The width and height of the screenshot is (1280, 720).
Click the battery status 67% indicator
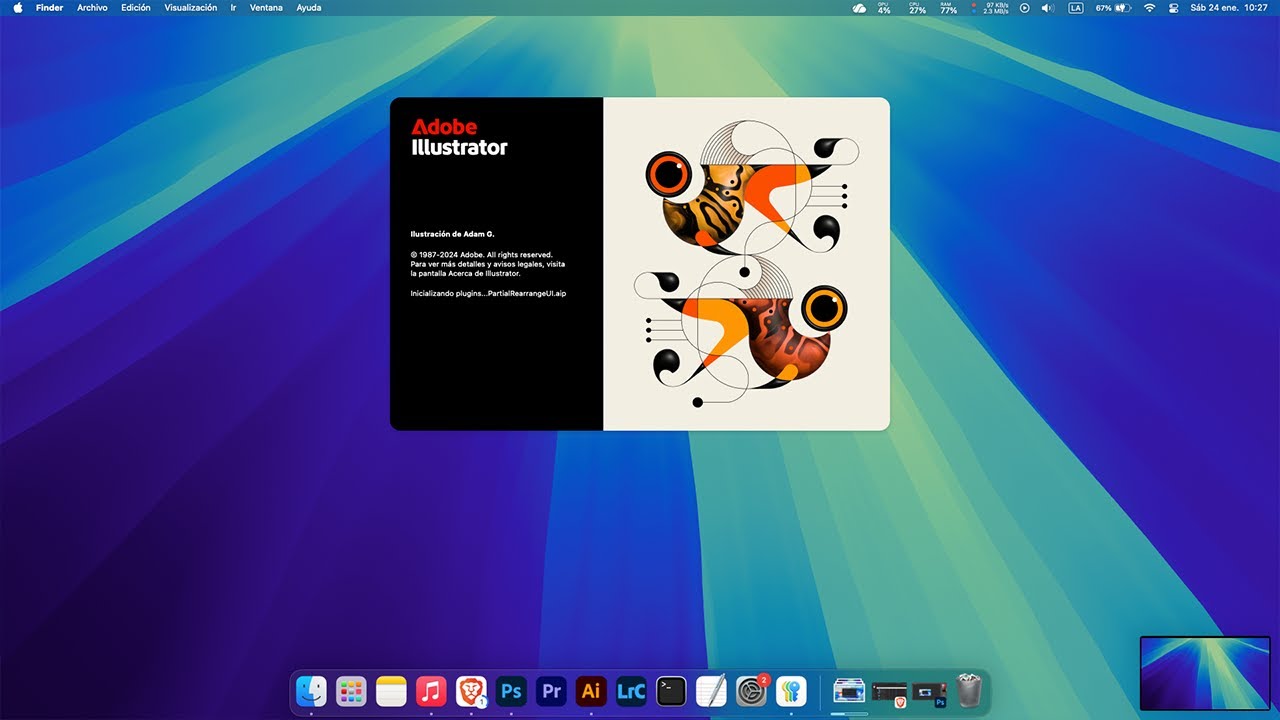pos(1113,8)
